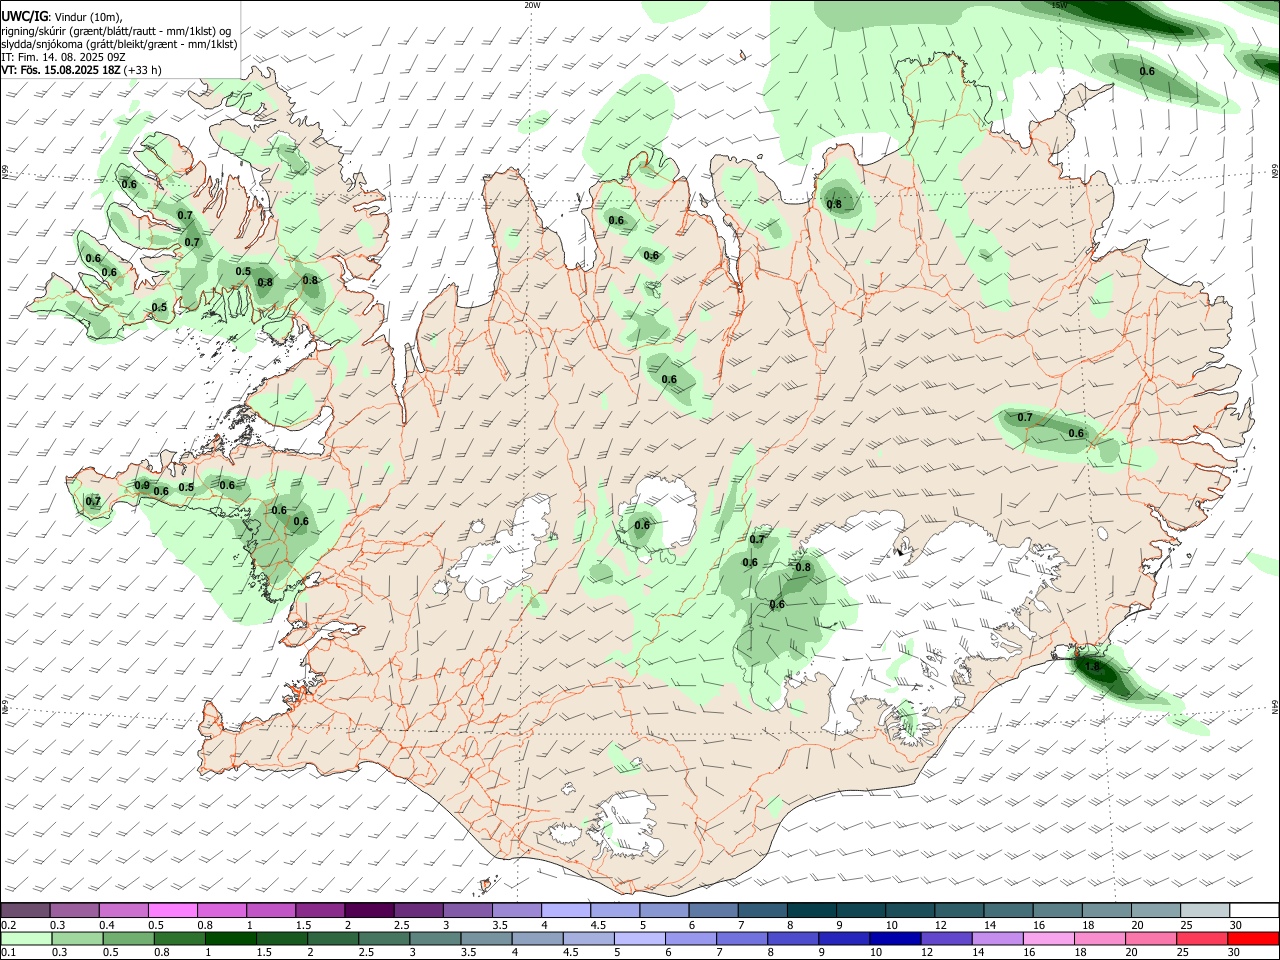Screen dimensions: 1280x960
Task: Select the pale lavender swatch labeled 5 in the lower legend row
Action: point(639,939)
